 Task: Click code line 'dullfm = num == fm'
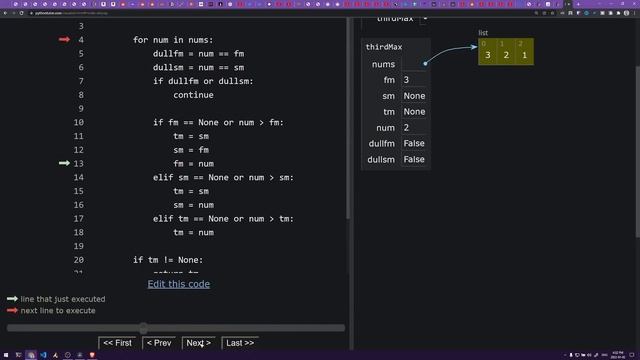click(199, 53)
